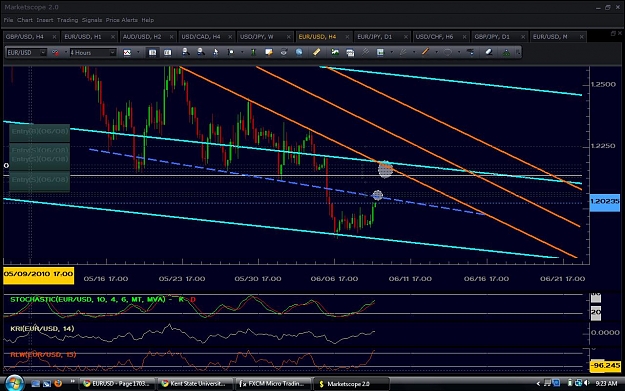Select the eraser tool

tap(489, 52)
